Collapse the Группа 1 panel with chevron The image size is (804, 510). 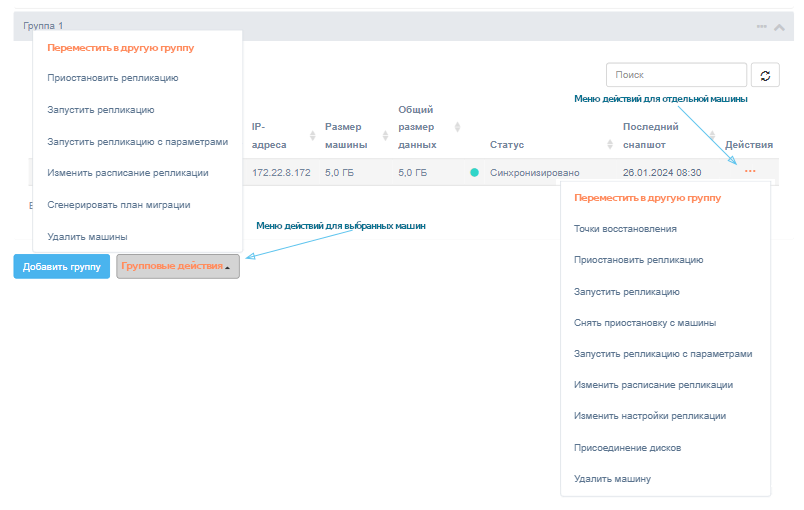pyautogui.click(x=780, y=26)
